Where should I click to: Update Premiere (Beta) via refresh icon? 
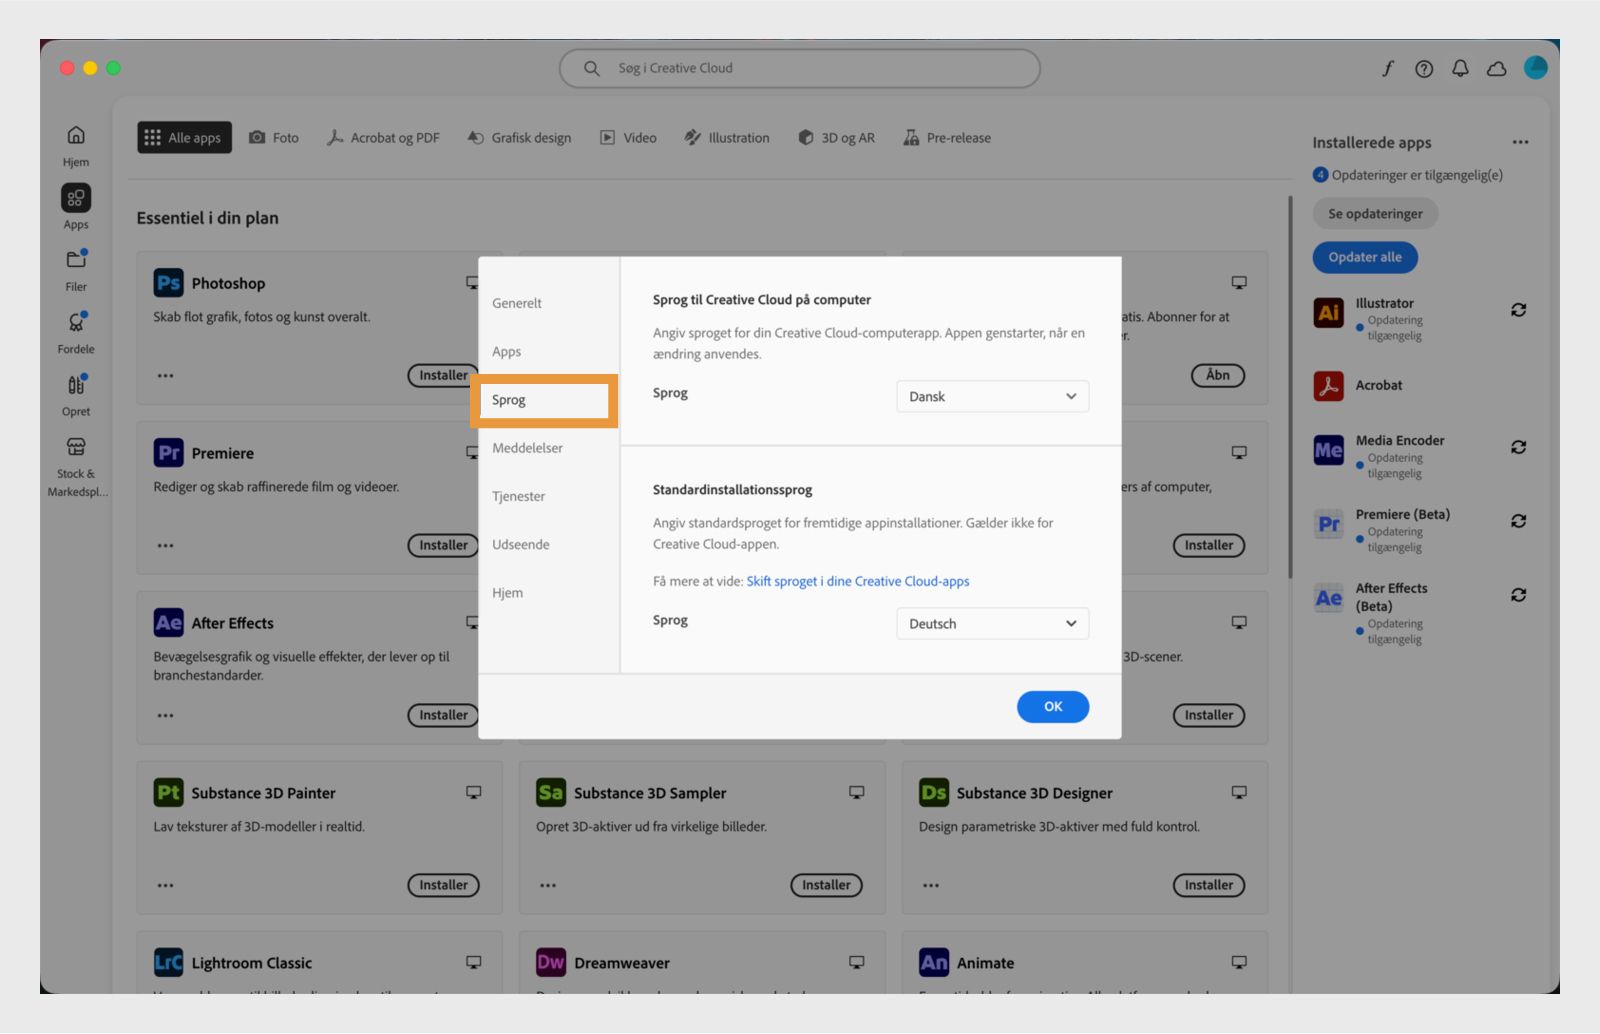click(x=1518, y=521)
